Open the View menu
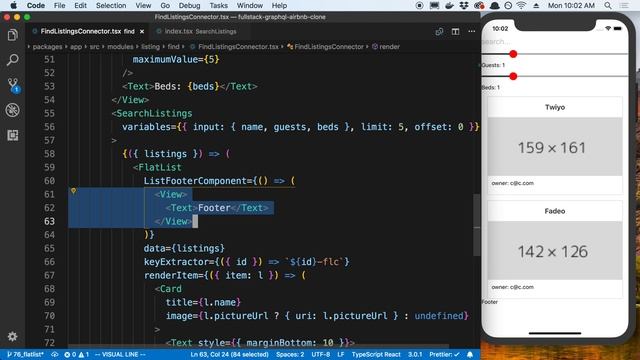Viewport: 640px width, 360px height. pyautogui.click(x=143, y=5)
